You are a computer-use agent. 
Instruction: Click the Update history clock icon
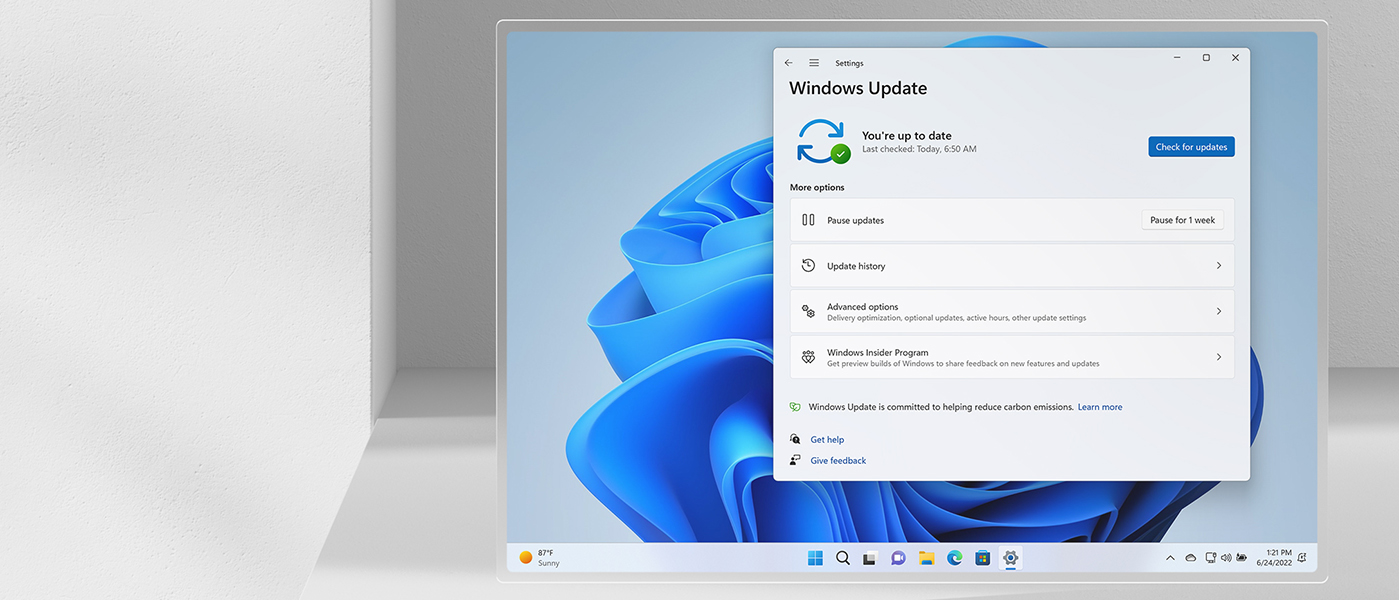tap(807, 265)
